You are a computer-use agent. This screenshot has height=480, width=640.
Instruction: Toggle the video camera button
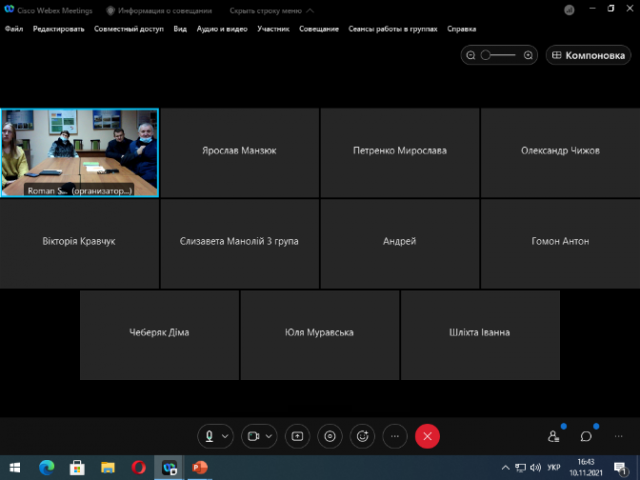point(254,436)
